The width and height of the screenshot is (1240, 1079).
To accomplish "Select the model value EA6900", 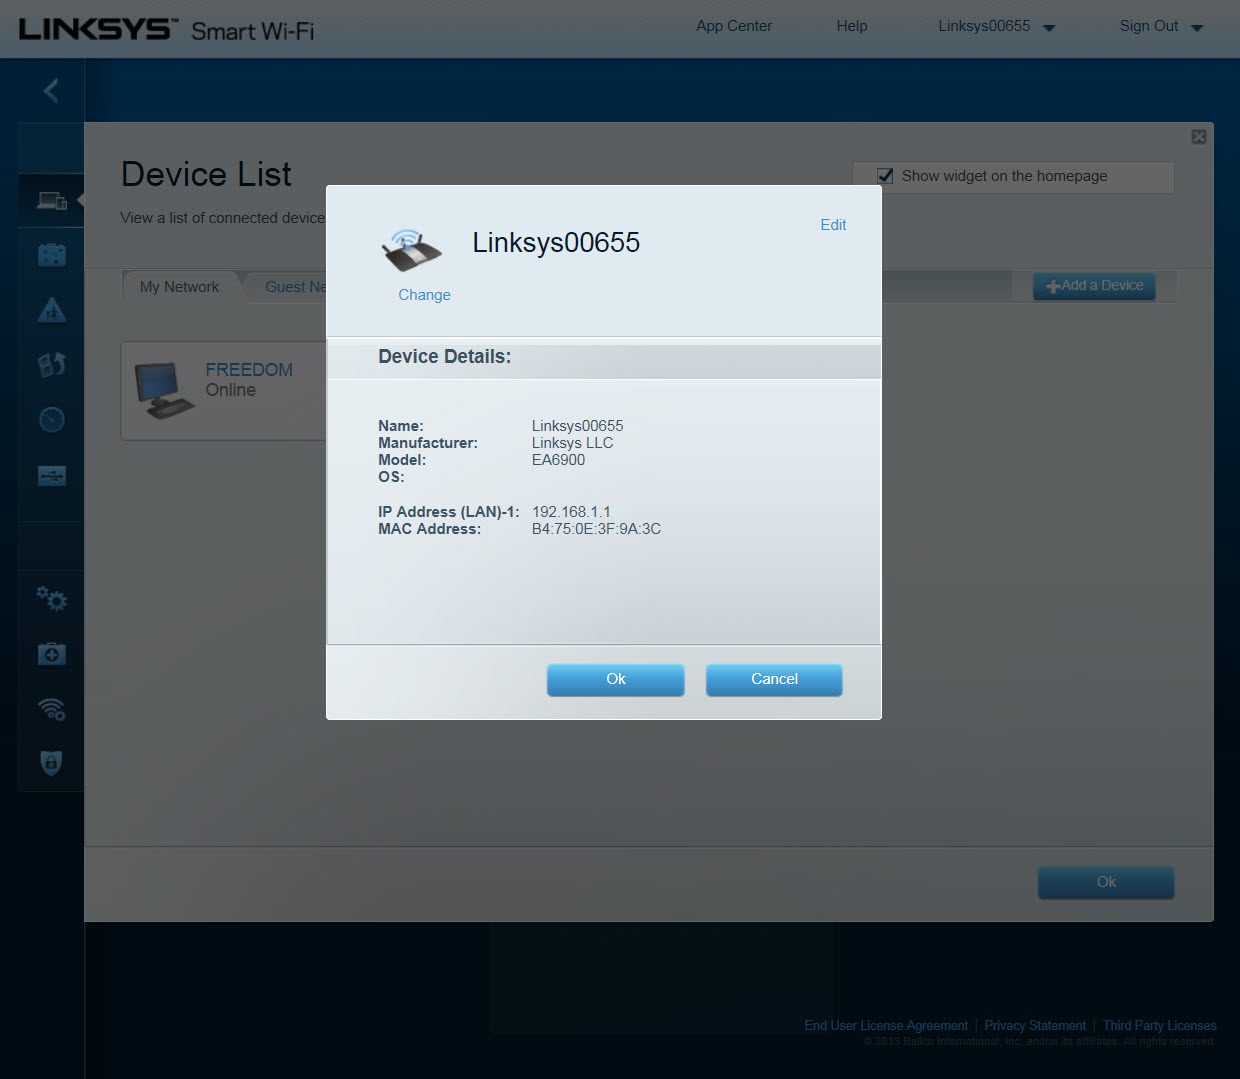I will (x=558, y=460).
